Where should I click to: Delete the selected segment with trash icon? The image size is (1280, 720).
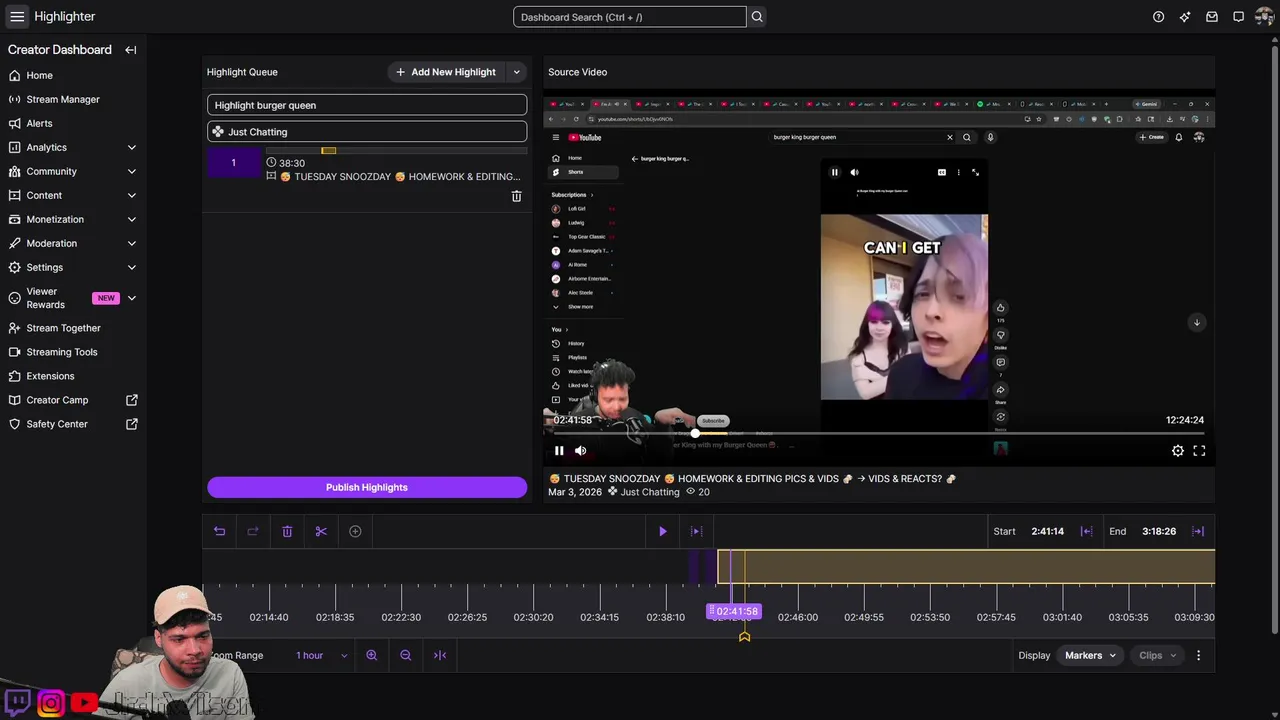click(287, 532)
